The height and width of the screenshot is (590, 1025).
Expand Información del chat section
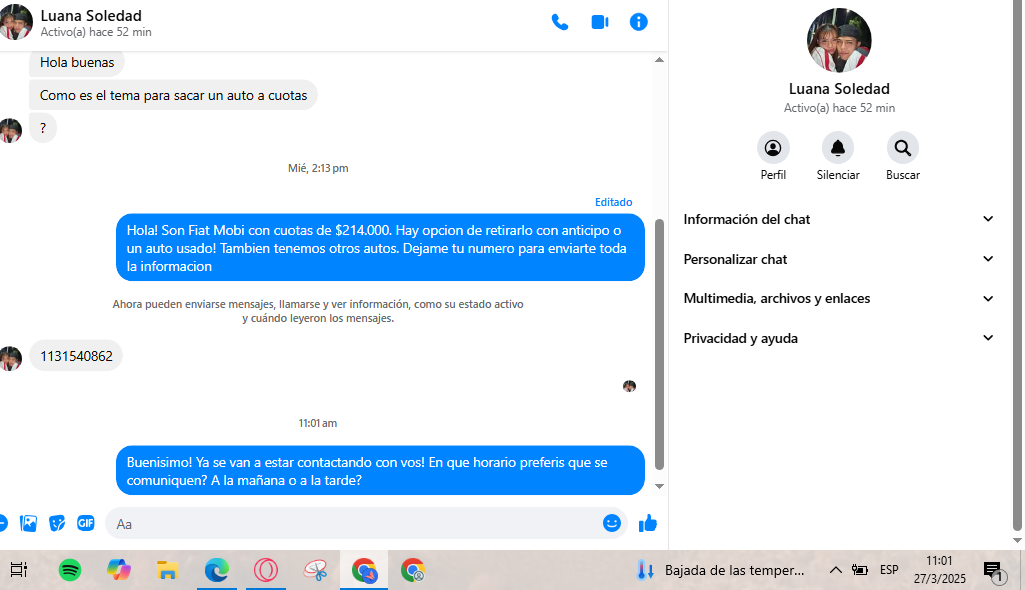(838, 219)
